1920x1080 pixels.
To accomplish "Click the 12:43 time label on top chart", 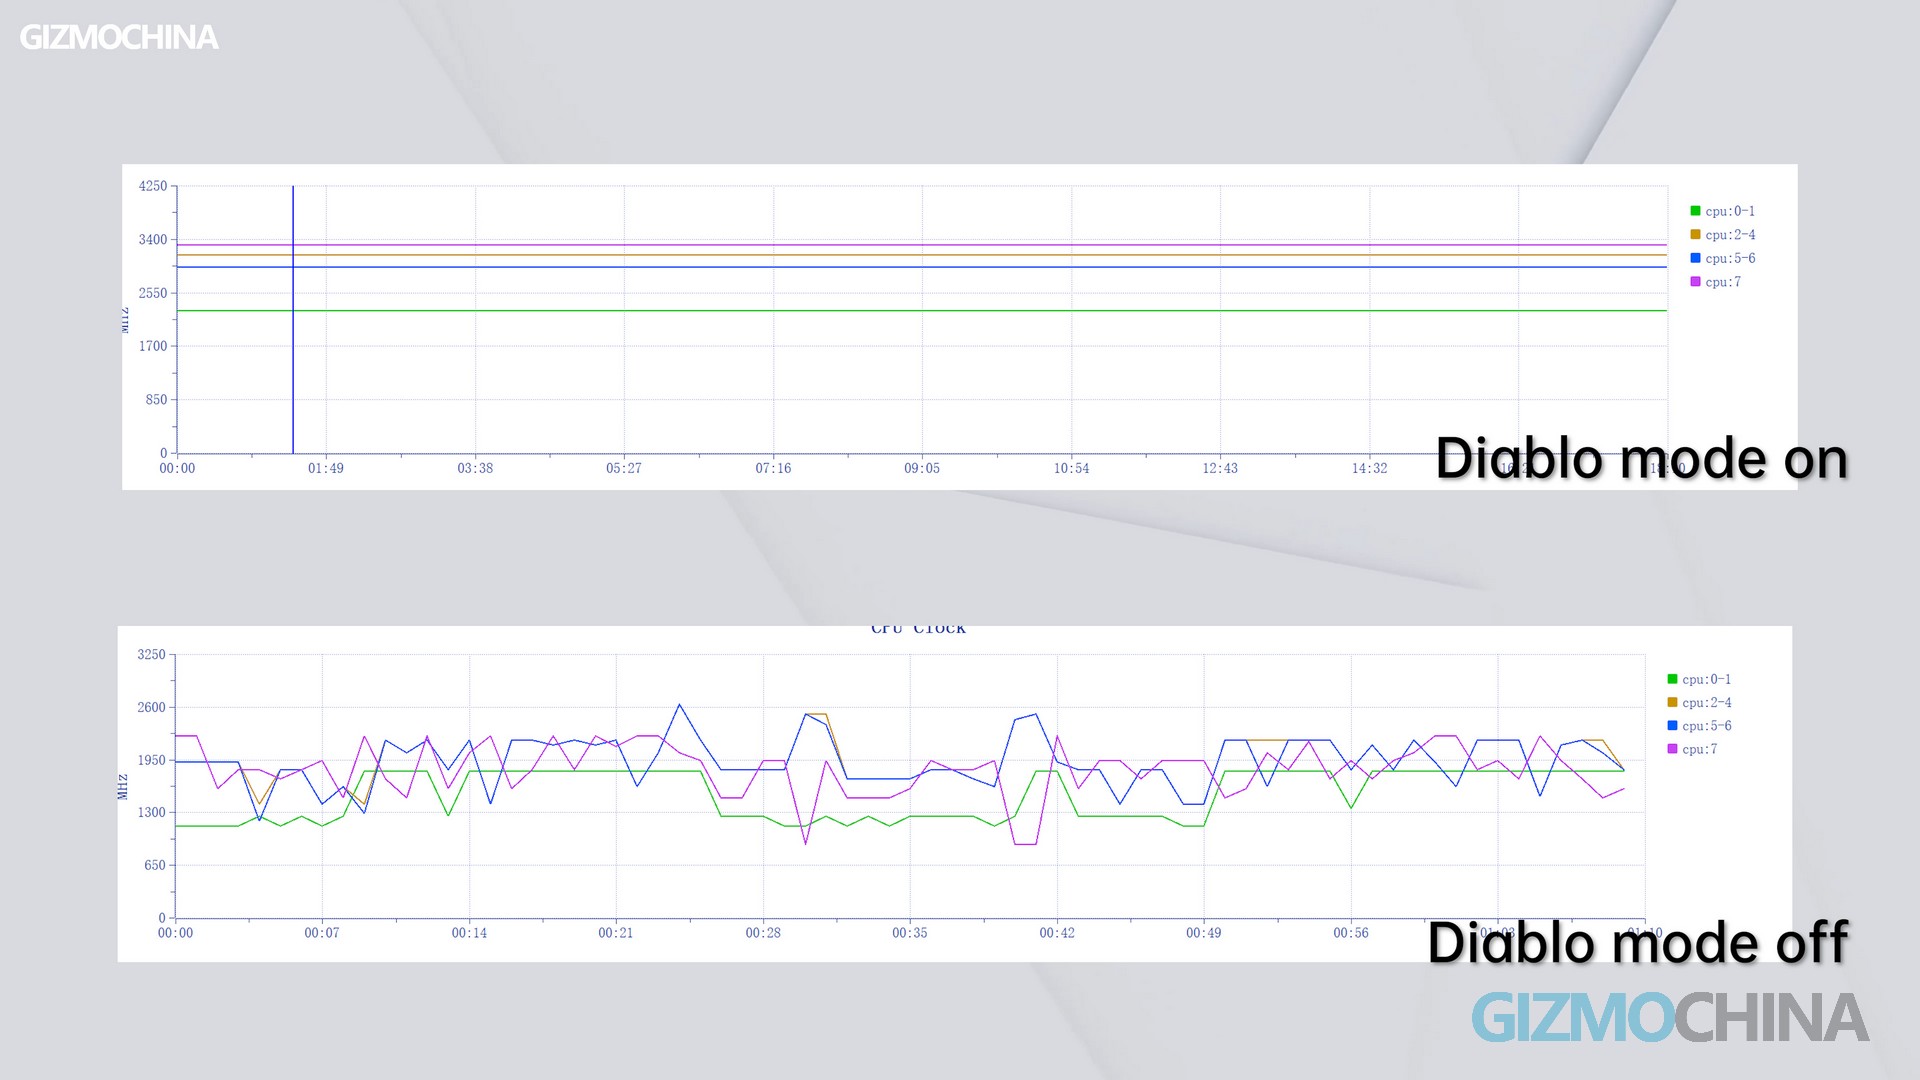I will [x=1220, y=468].
